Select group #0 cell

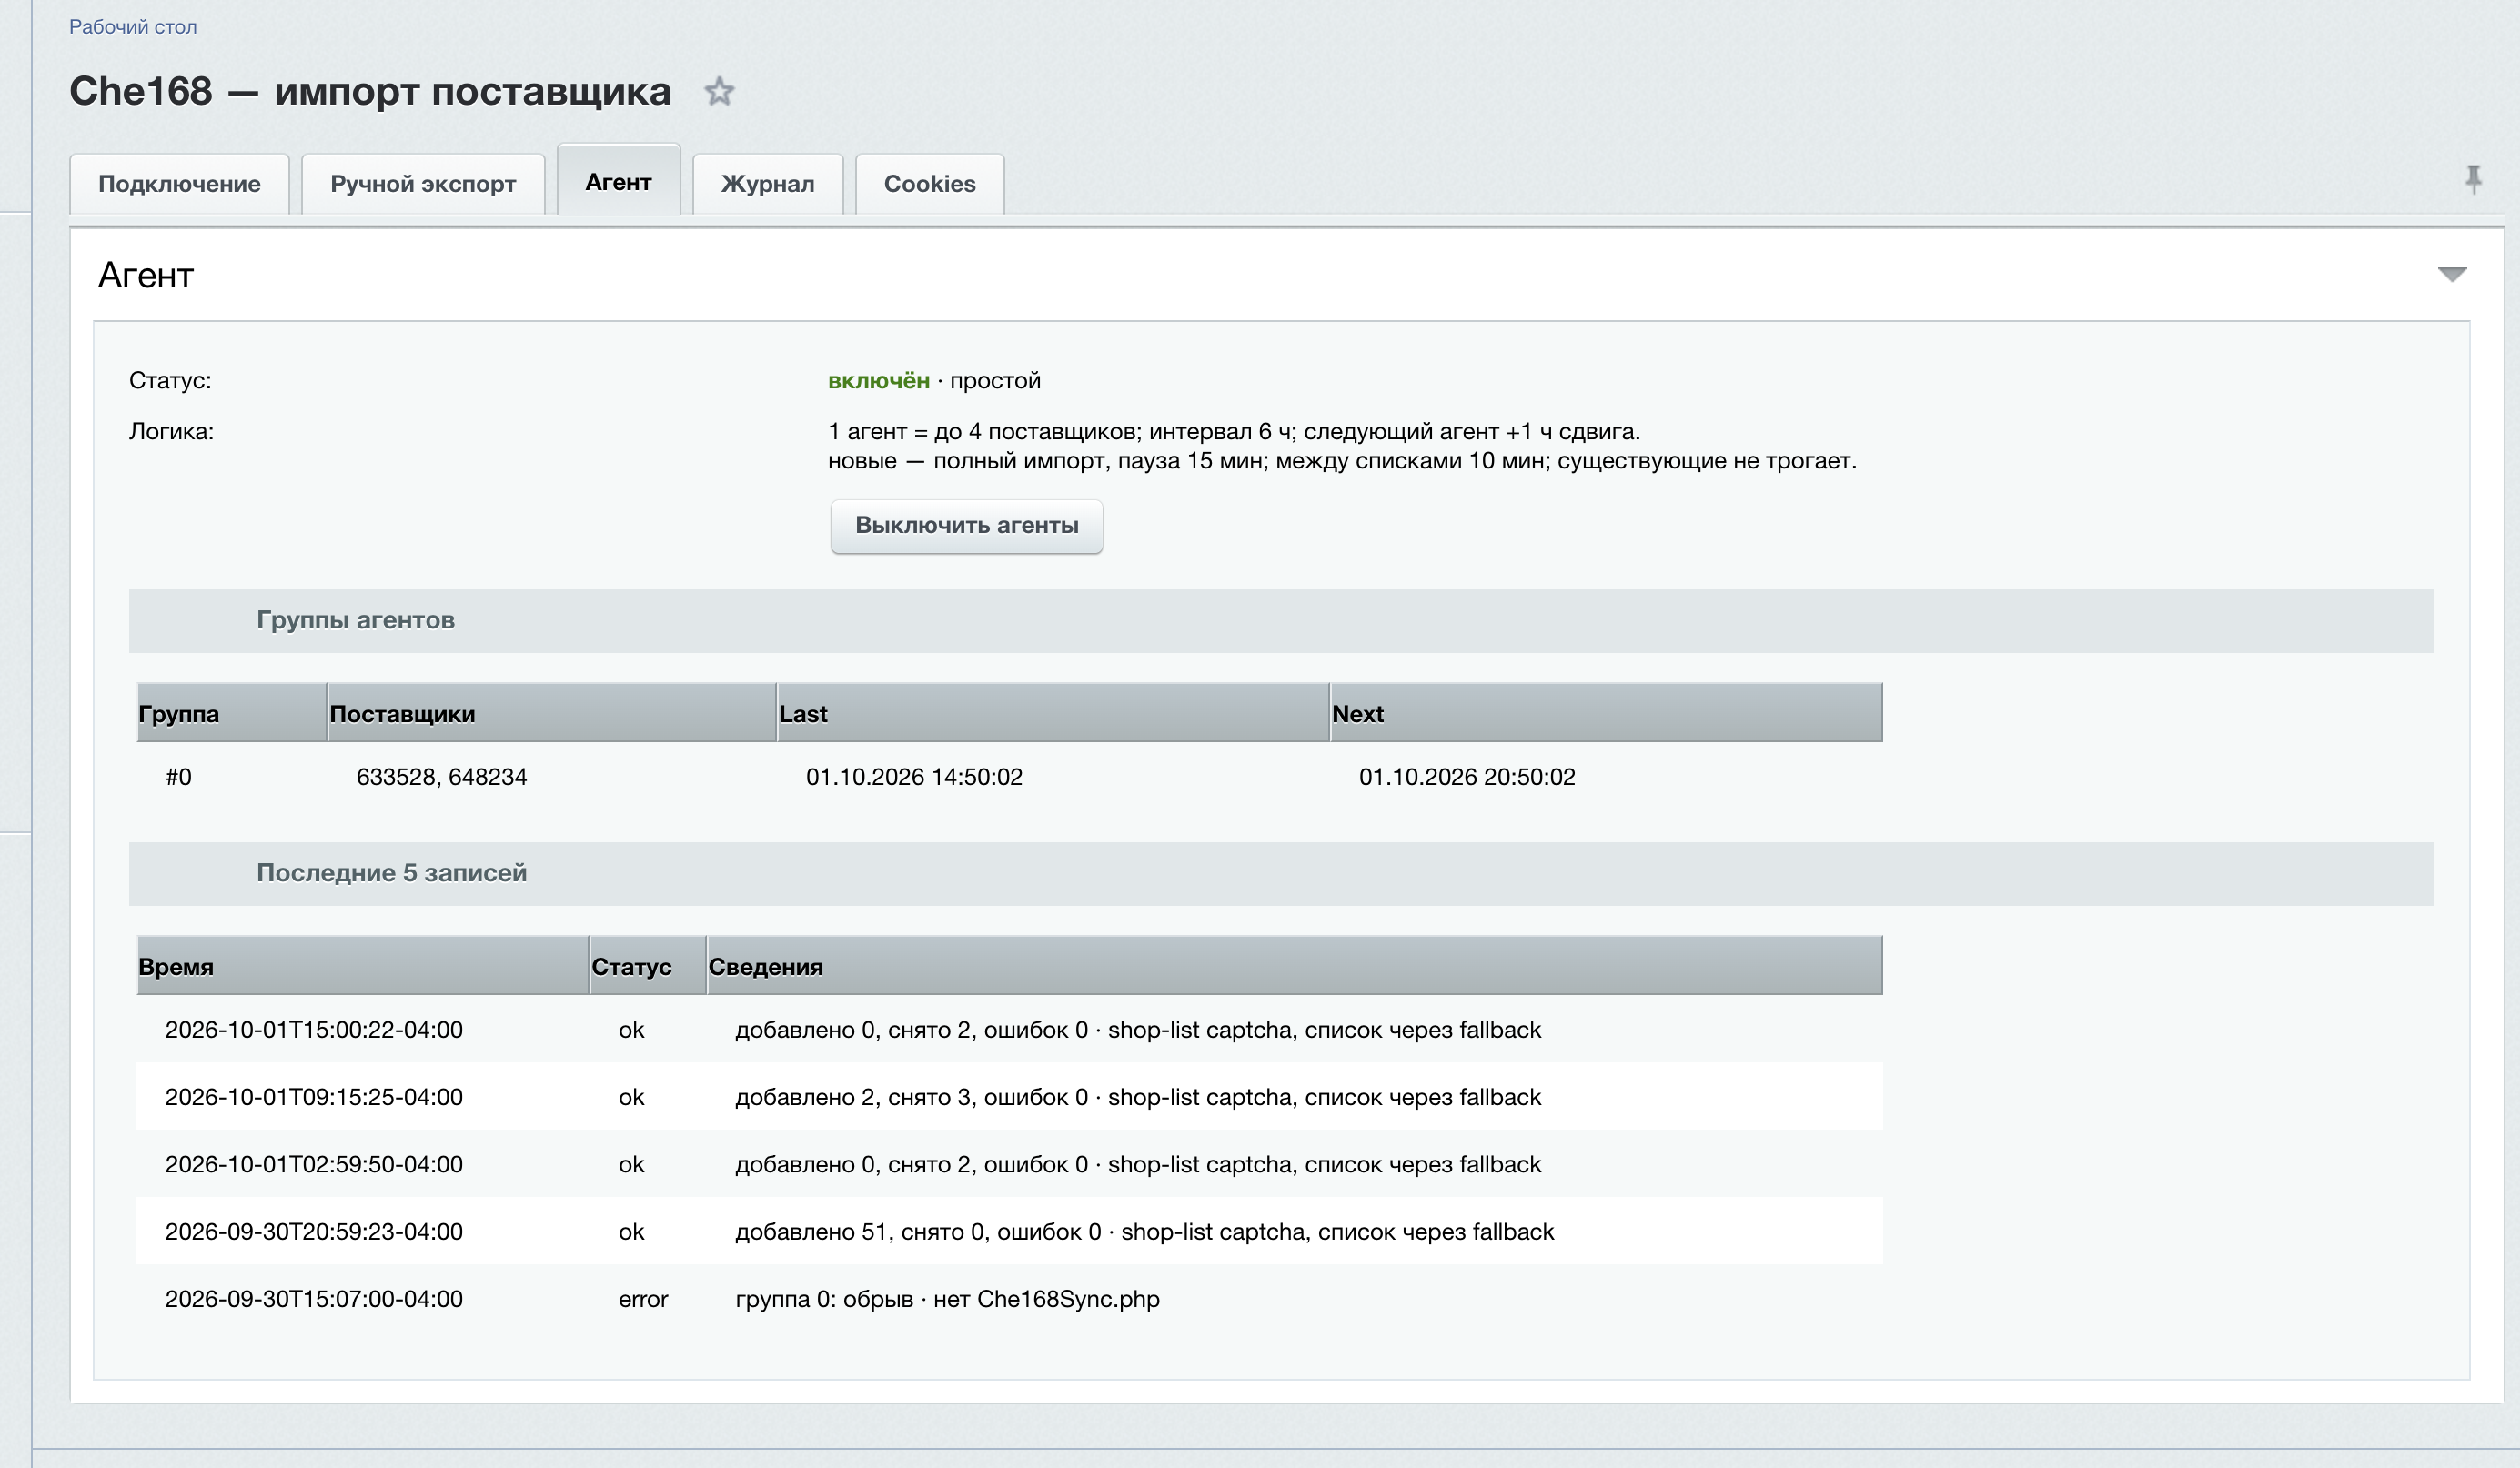click(178, 777)
